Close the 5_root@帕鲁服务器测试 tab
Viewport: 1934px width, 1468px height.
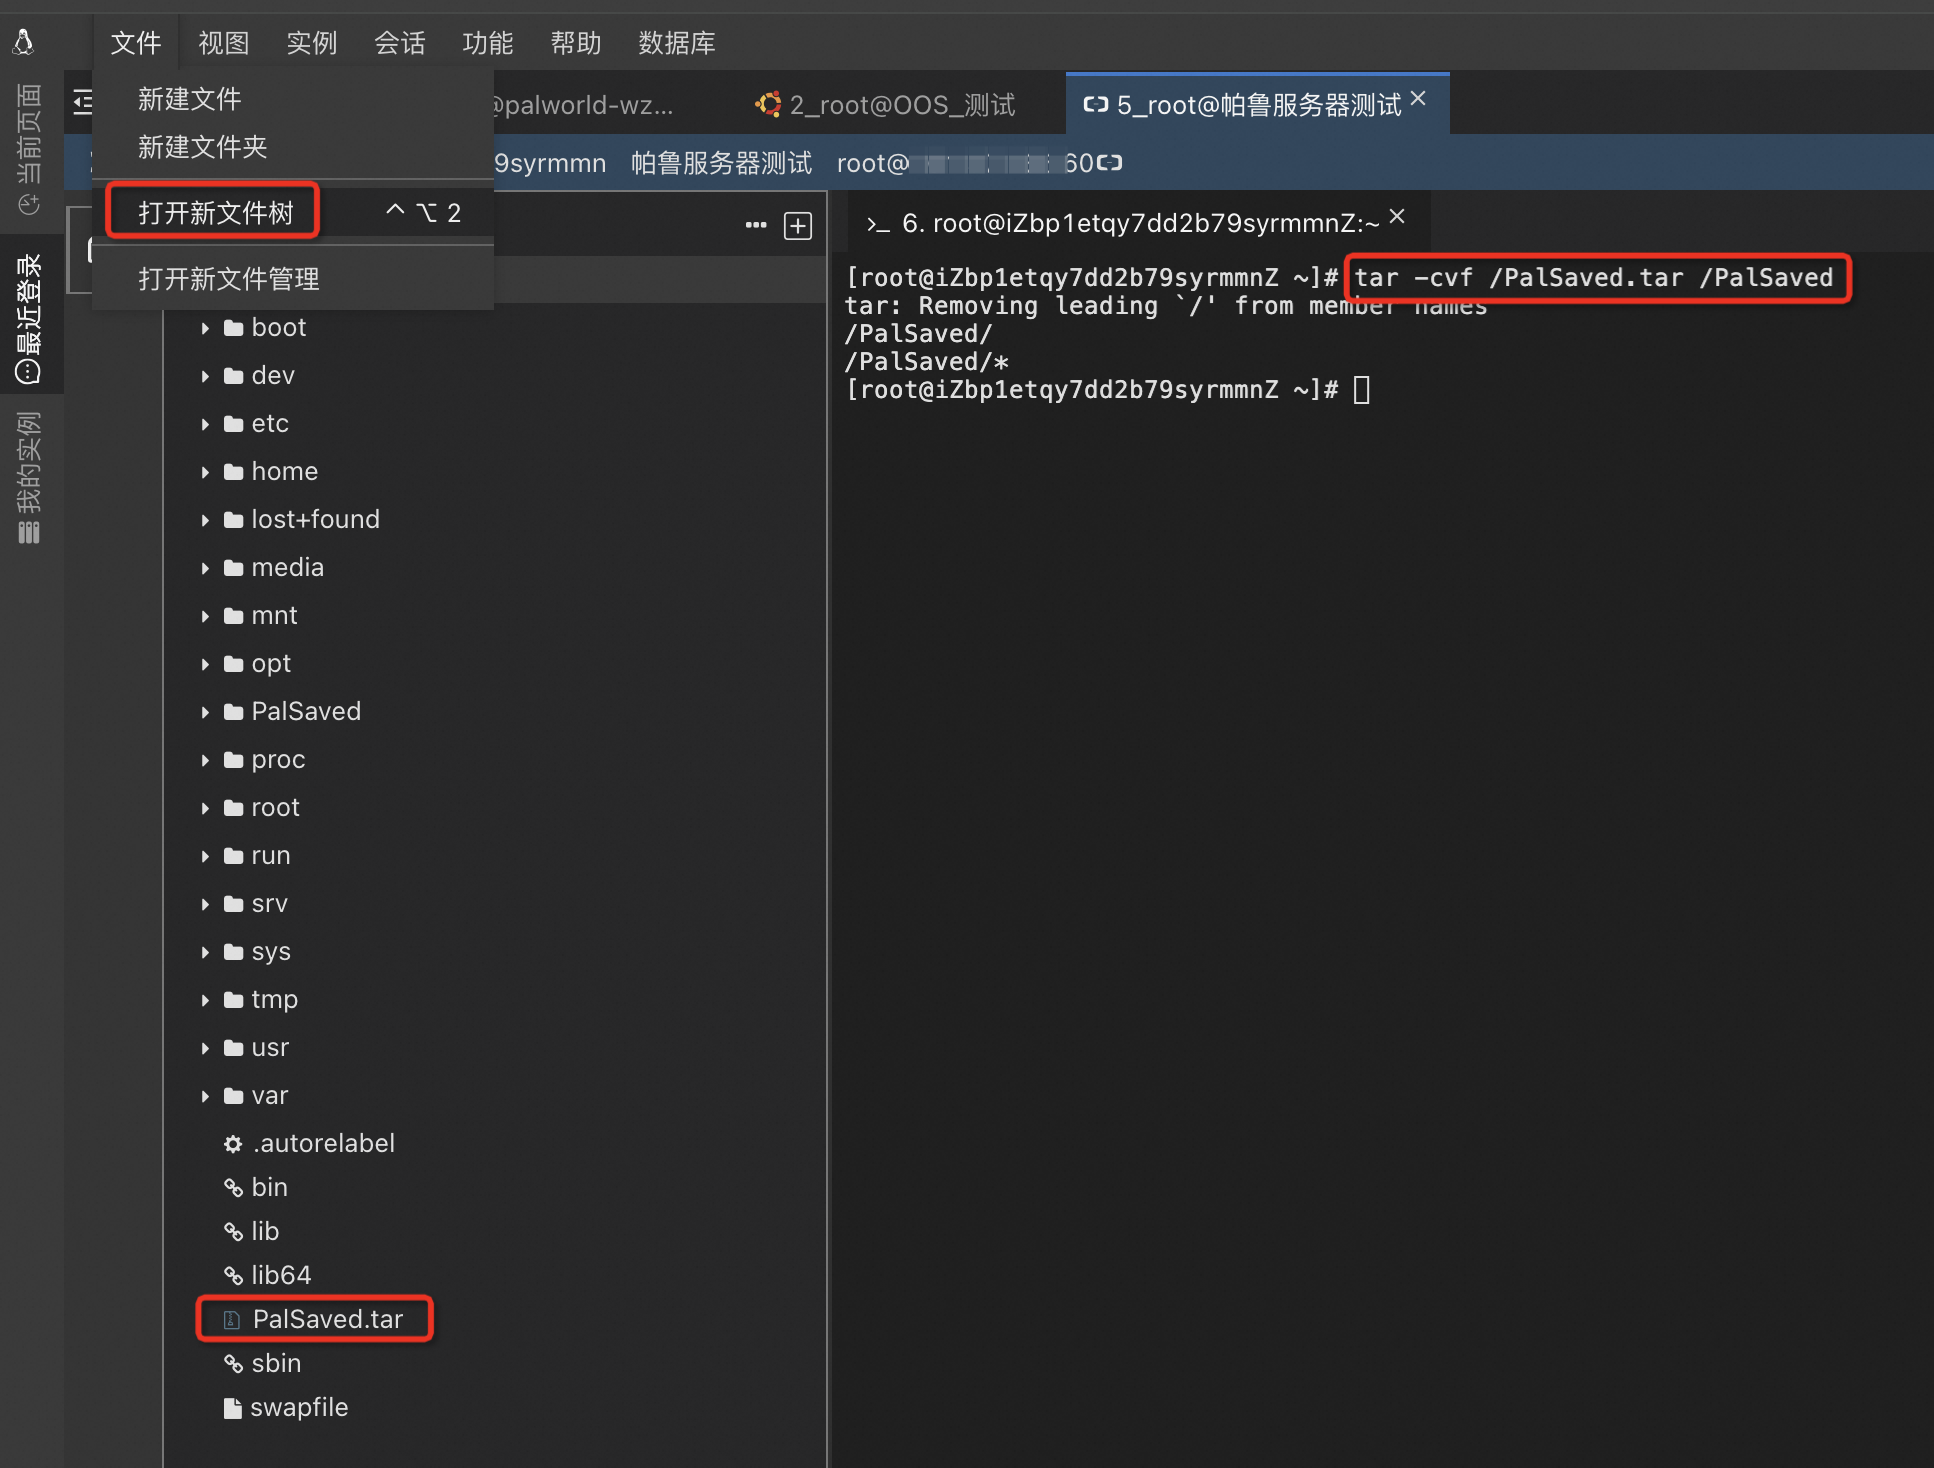click(1418, 99)
